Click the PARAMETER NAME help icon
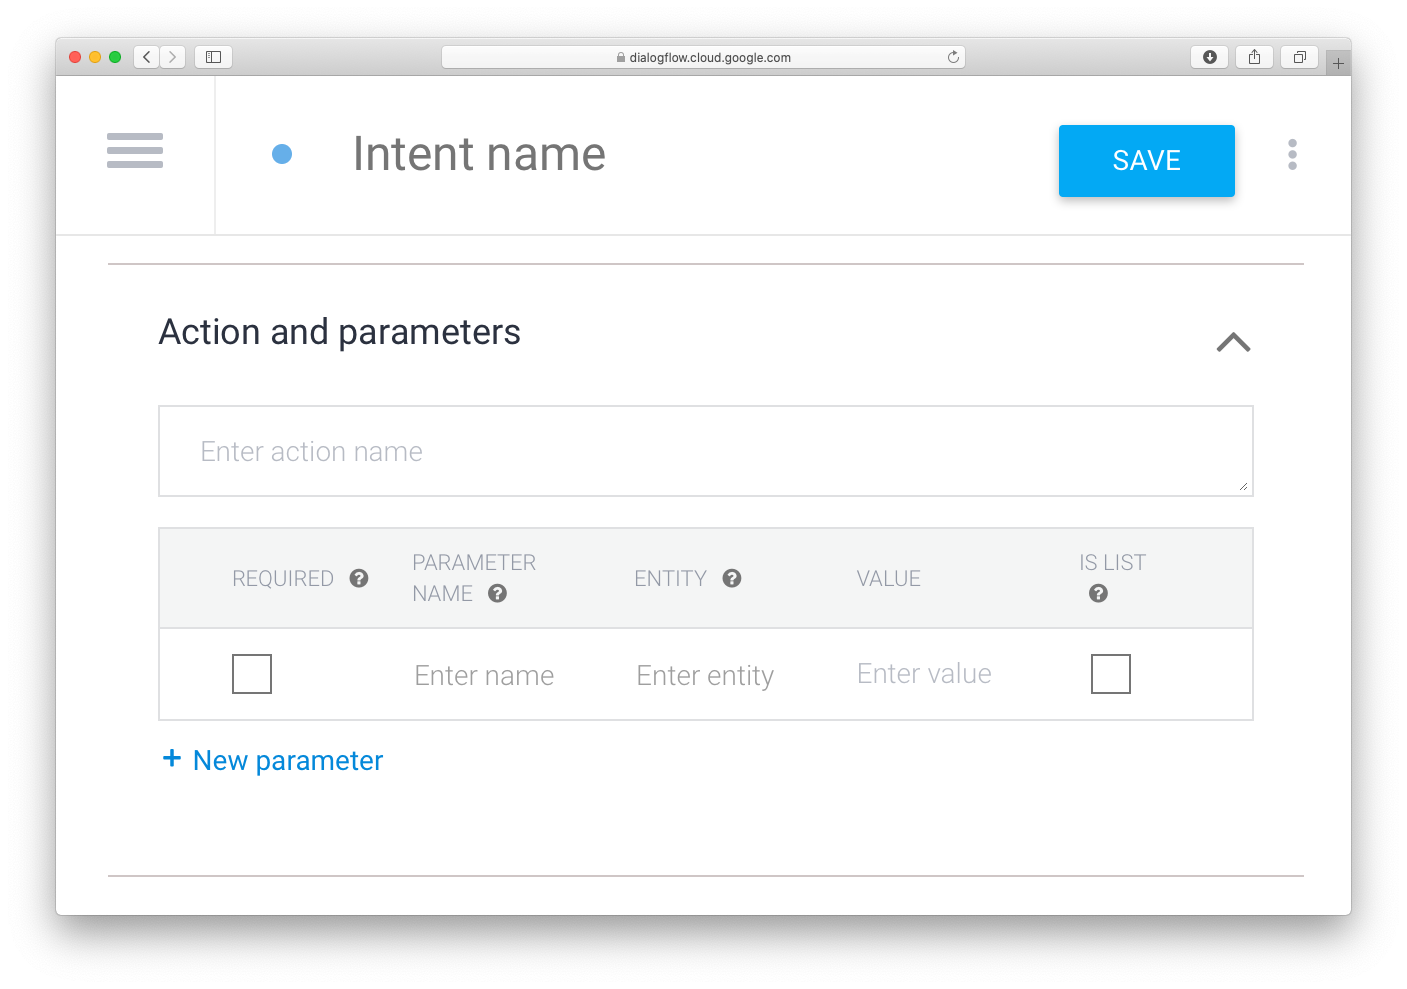The image size is (1407, 989). click(498, 593)
